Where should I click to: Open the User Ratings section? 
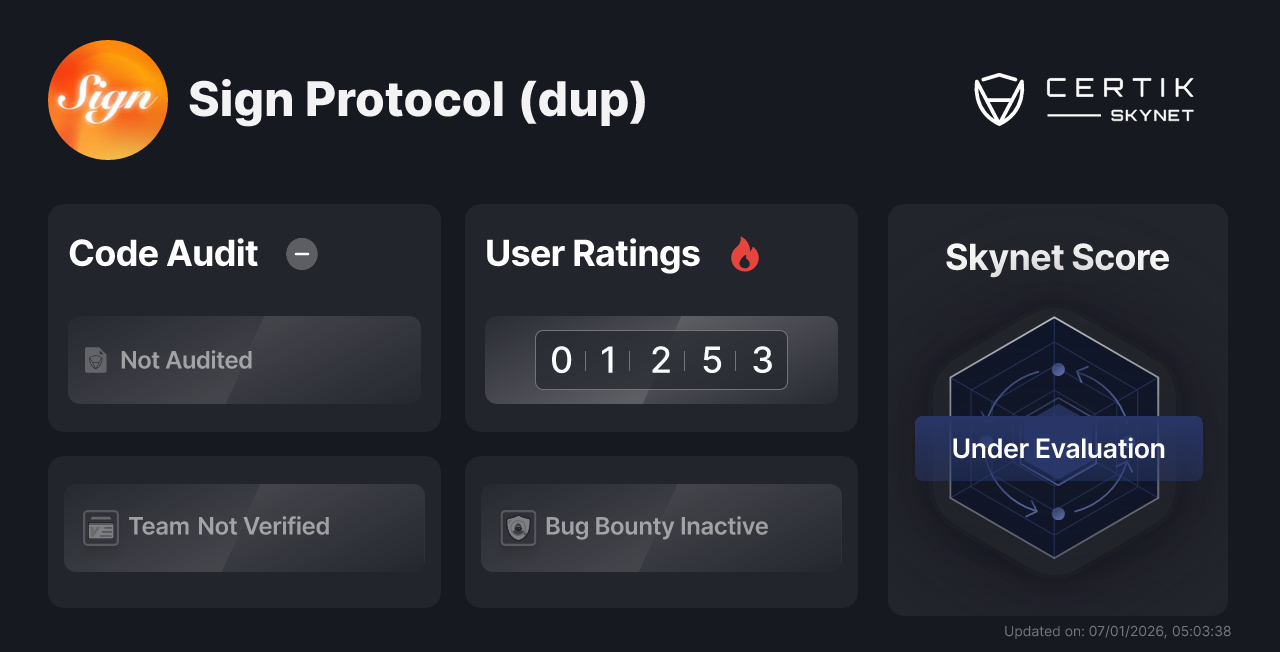coord(592,254)
